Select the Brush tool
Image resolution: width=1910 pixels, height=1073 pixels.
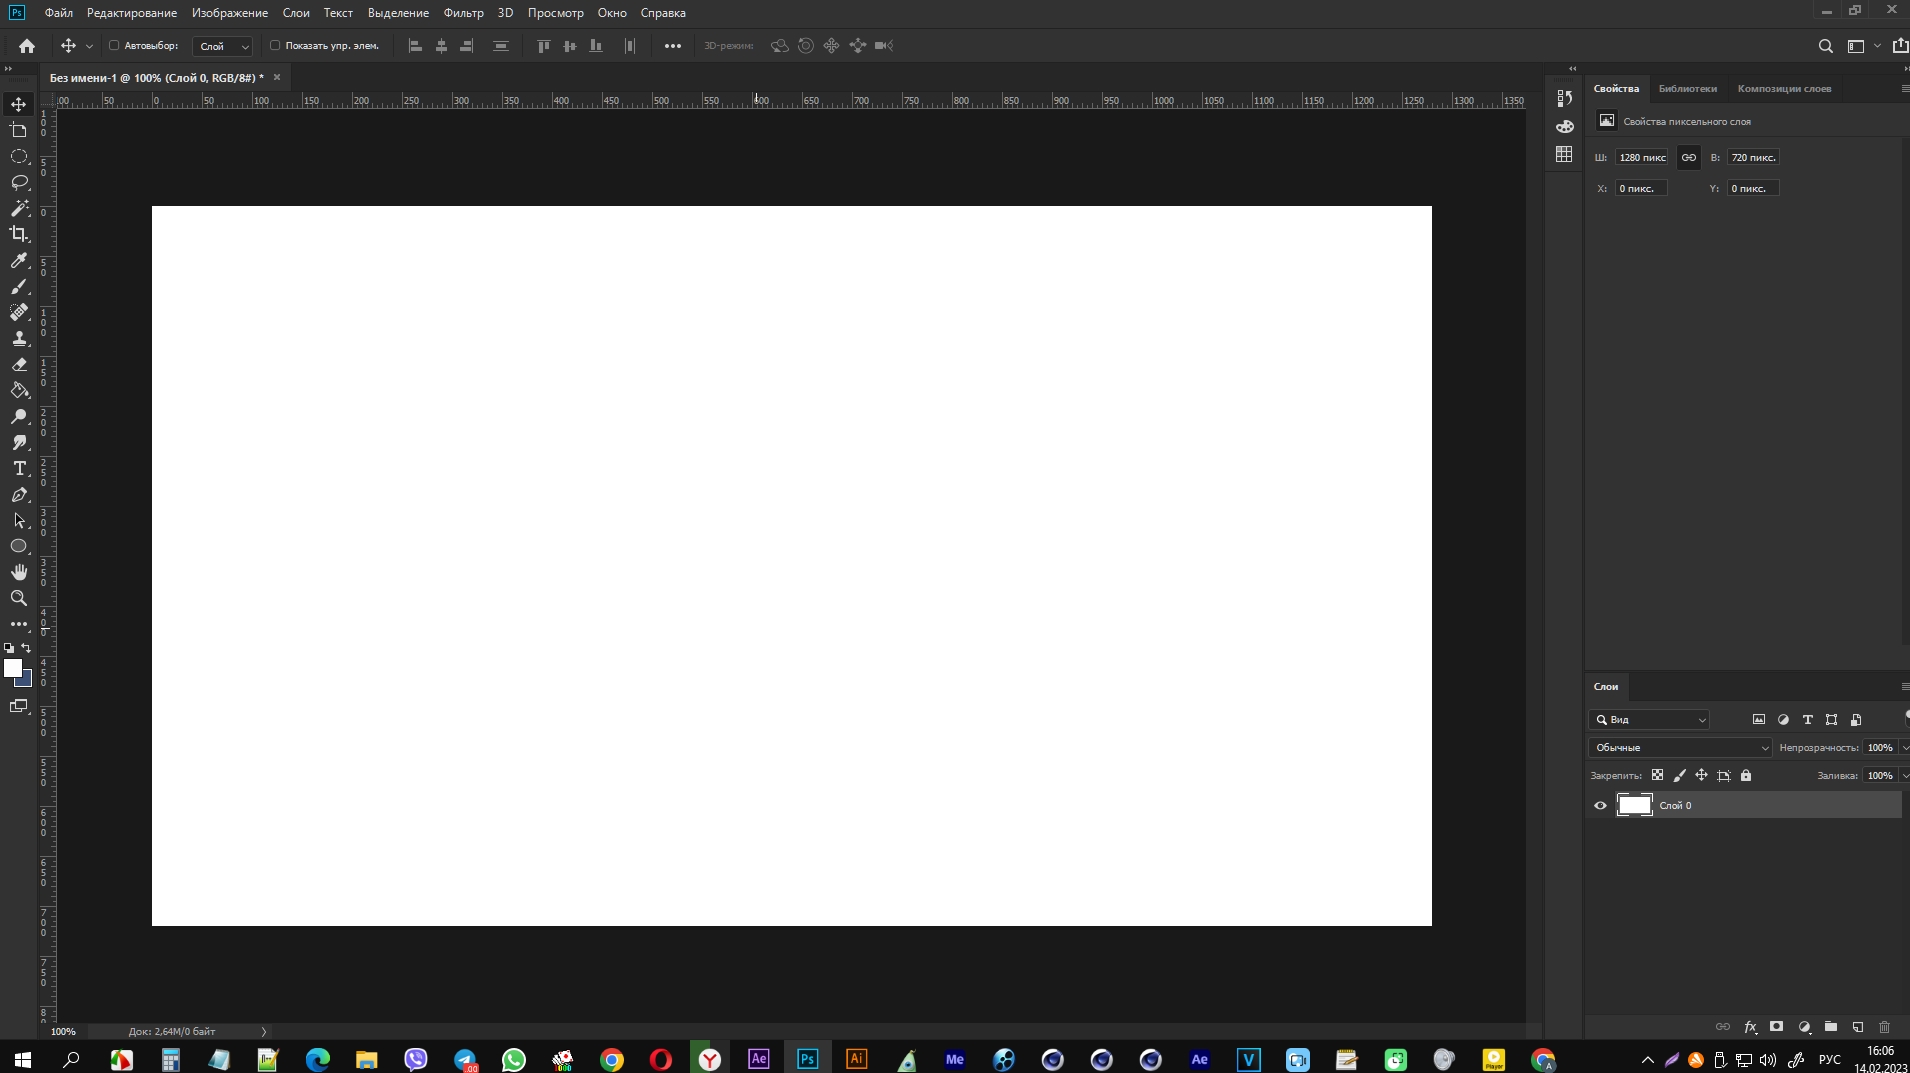point(19,287)
